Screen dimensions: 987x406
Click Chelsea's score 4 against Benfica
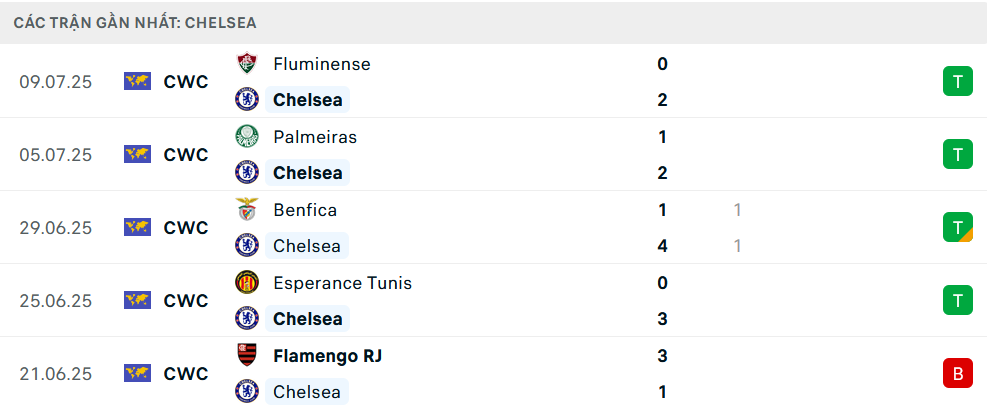662,245
